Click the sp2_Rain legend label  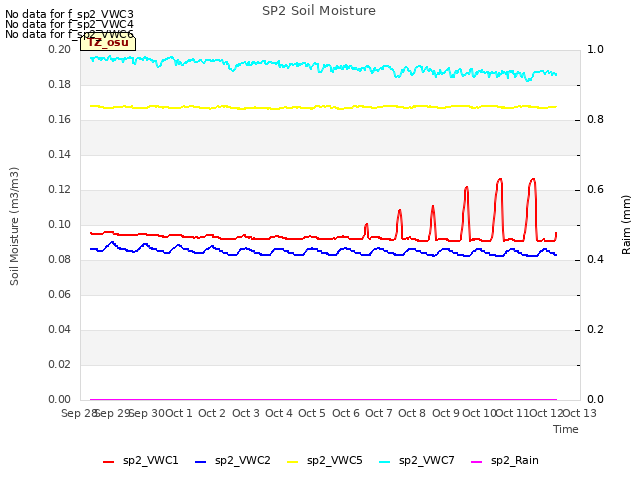[515, 461]
